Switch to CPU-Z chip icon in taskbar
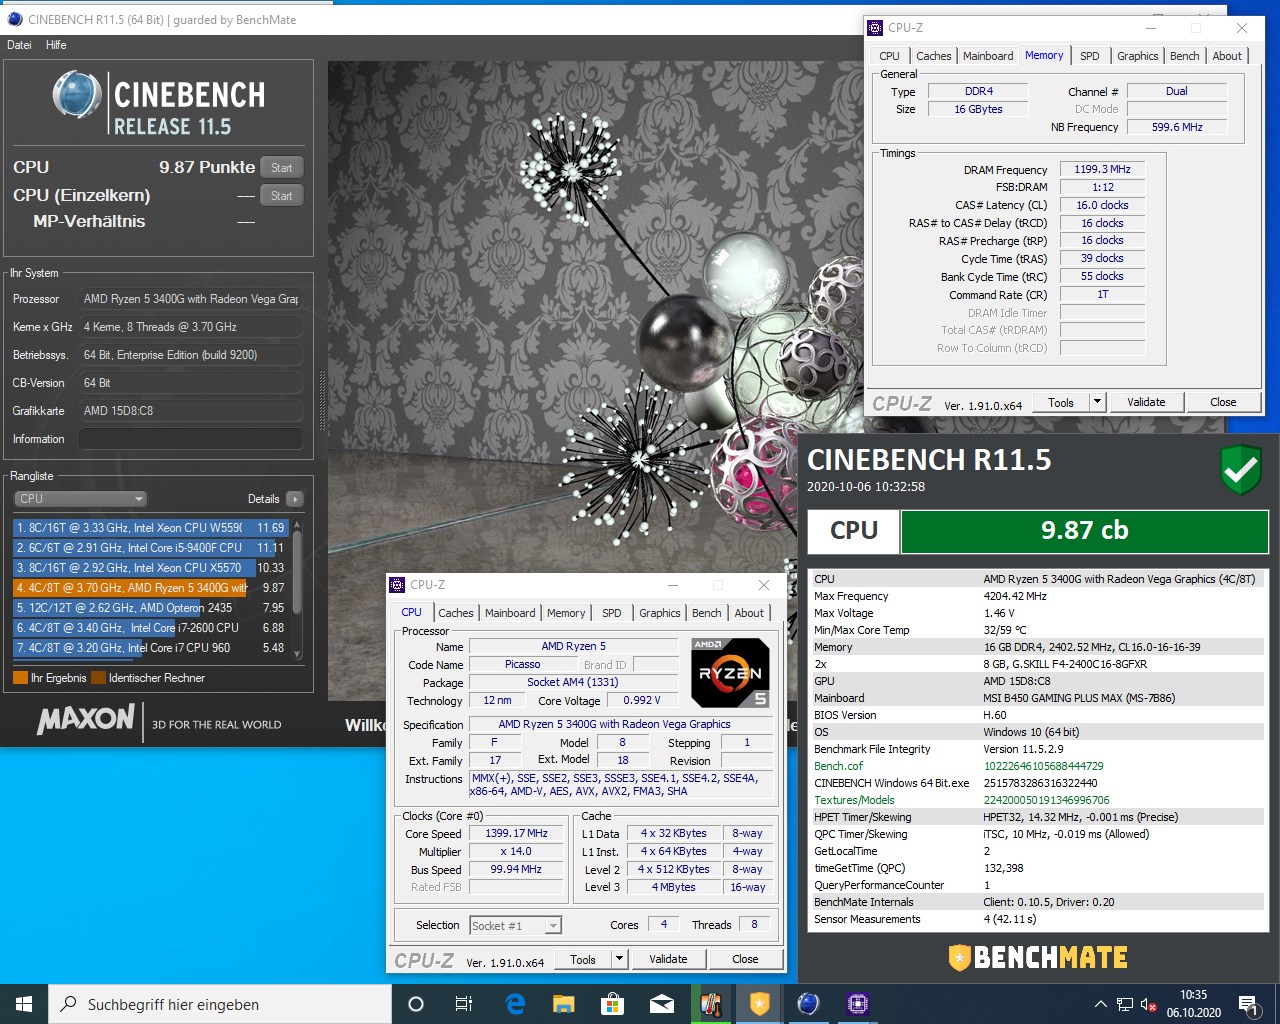 click(x=857, y=1004)
